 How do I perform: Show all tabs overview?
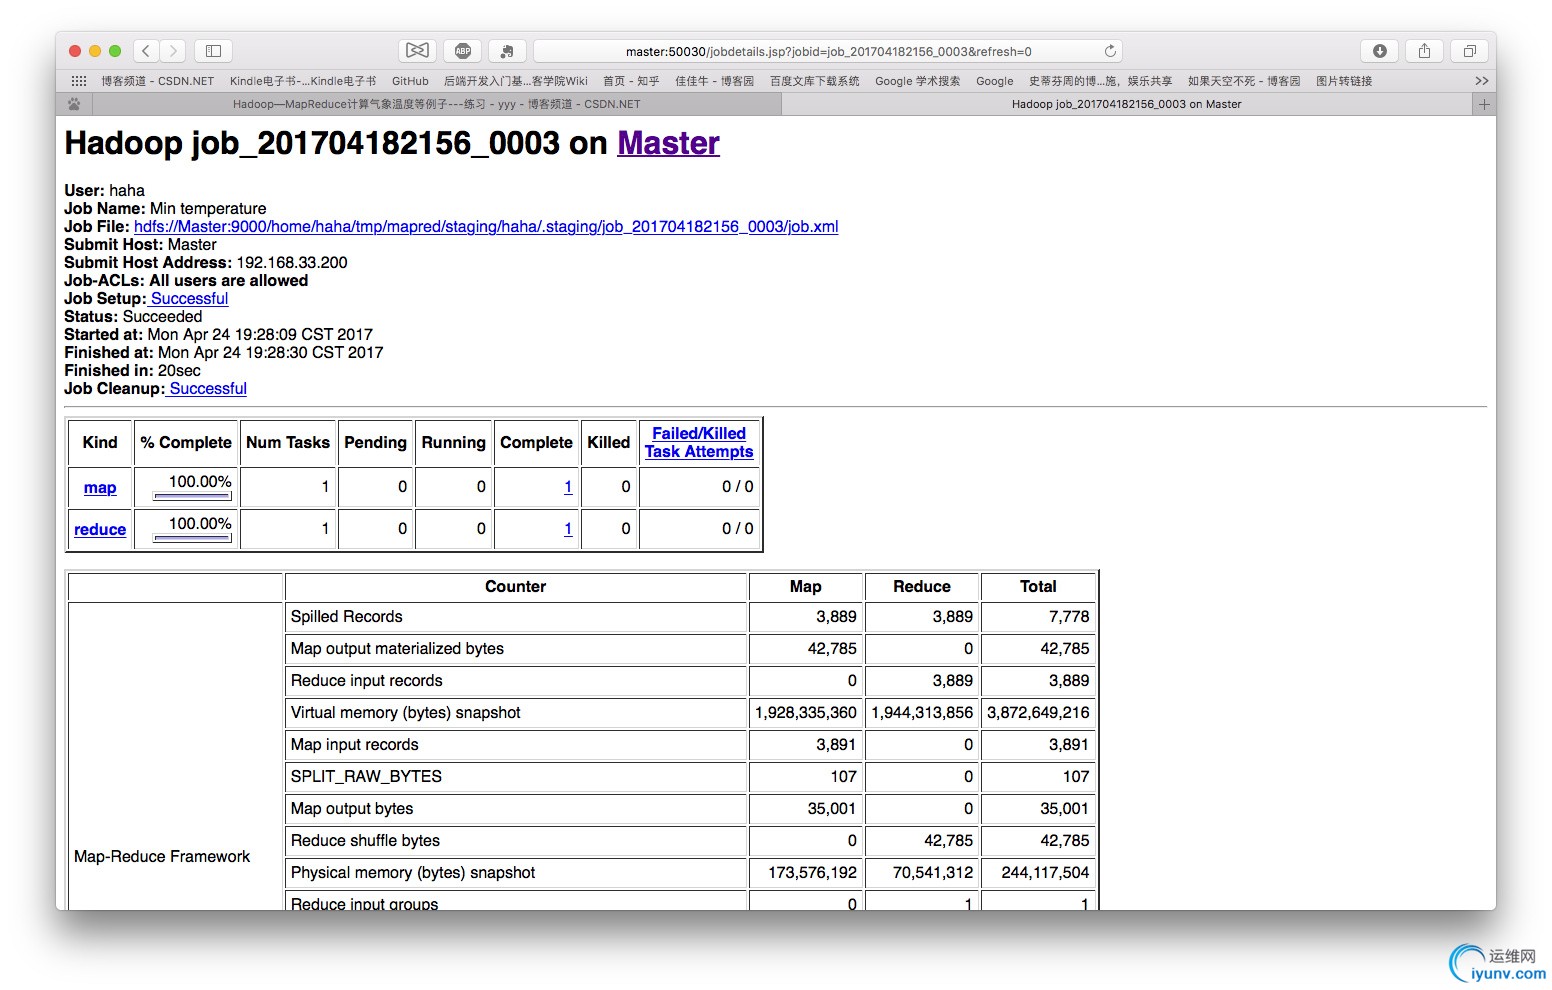tap(1469, 51)
